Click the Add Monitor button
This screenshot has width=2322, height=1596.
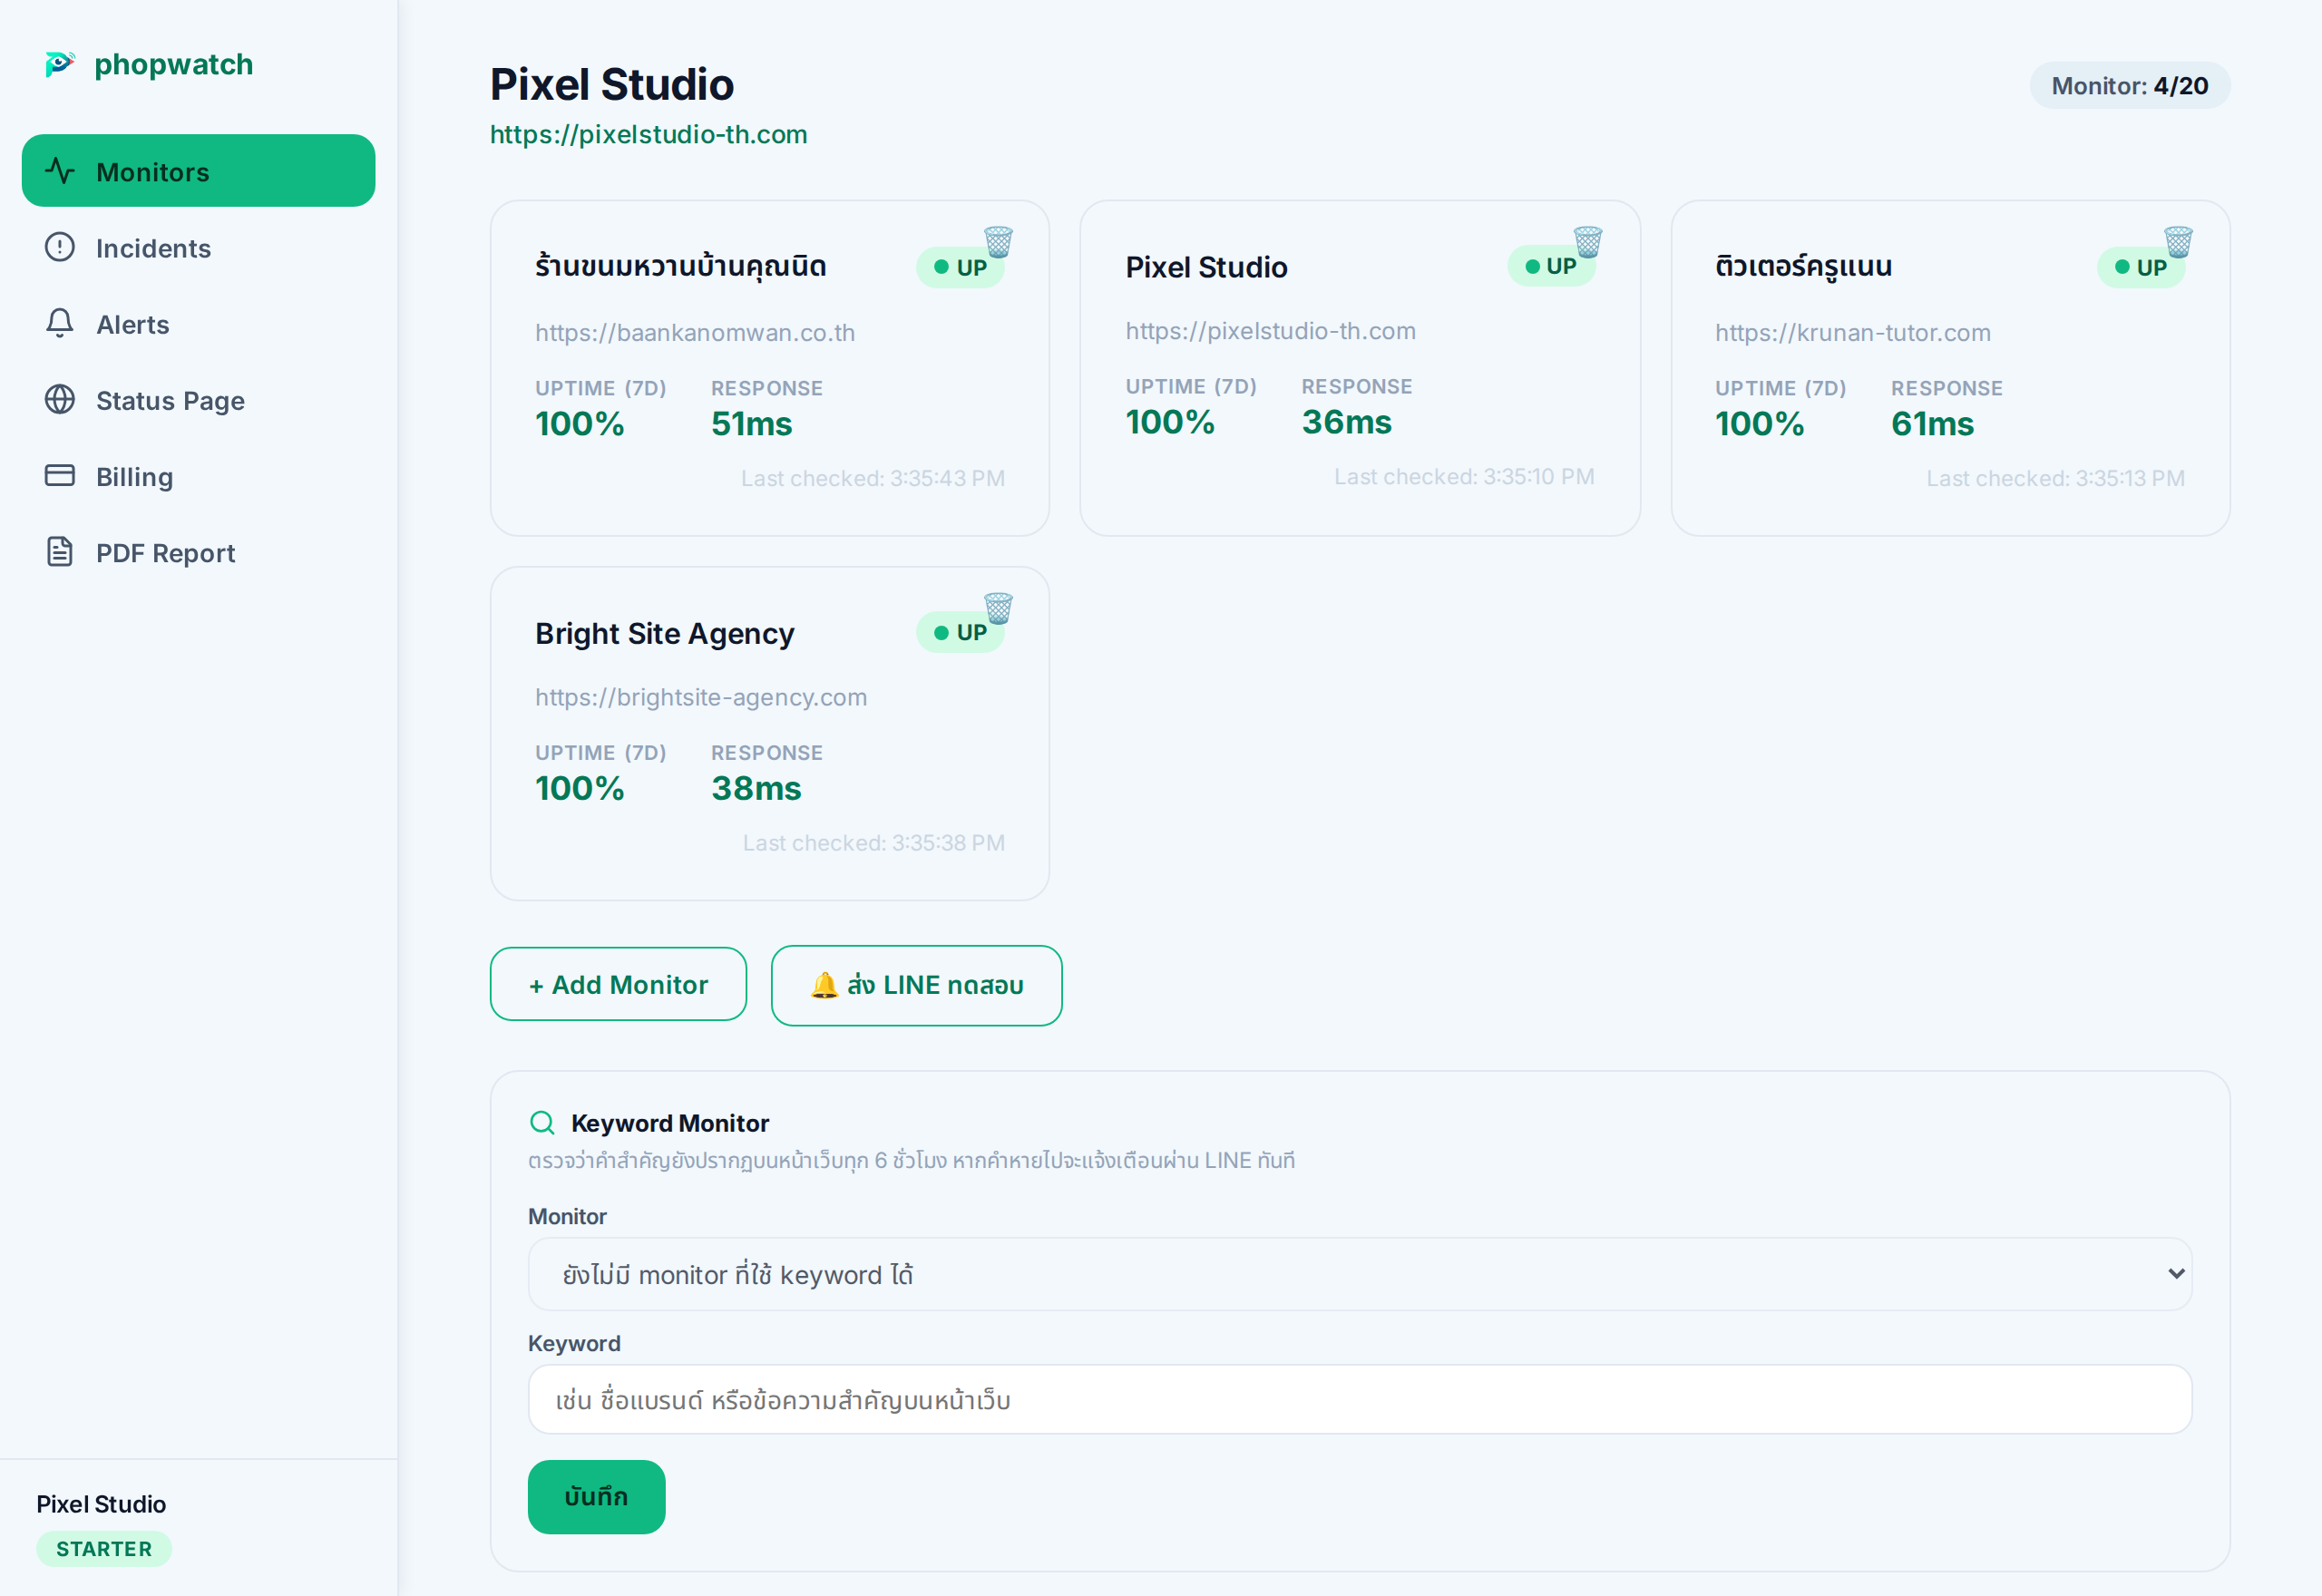tap(618, 984)
